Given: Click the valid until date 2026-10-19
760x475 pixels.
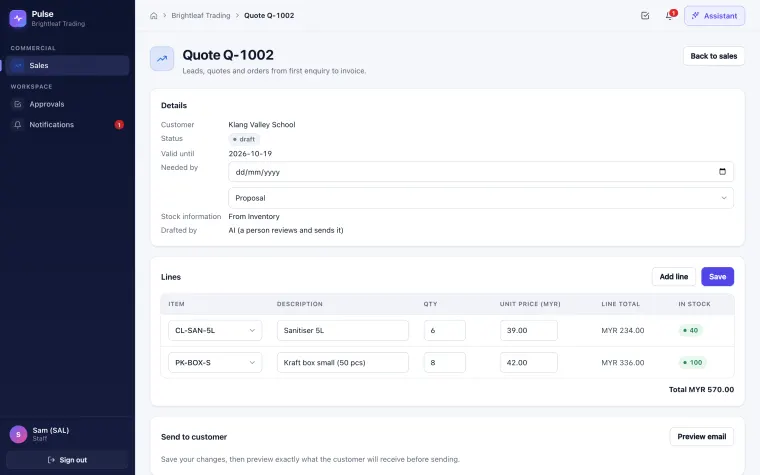Looking at the screenshot, I should point(250,154).
